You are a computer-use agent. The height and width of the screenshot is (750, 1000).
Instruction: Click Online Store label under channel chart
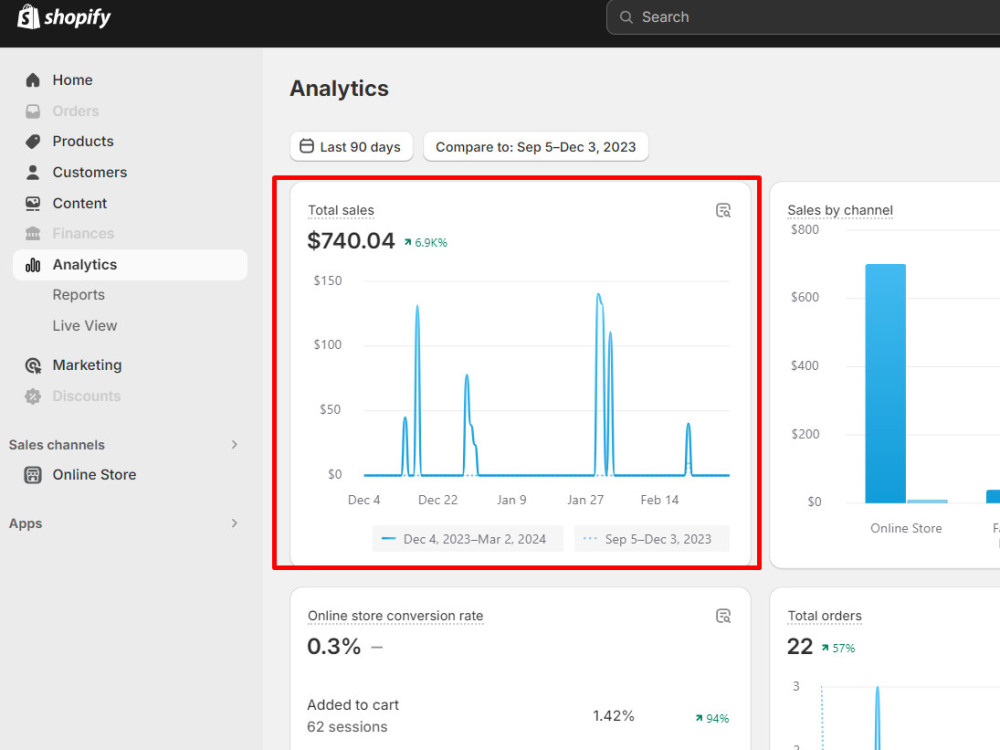click(x=906, y=529)
